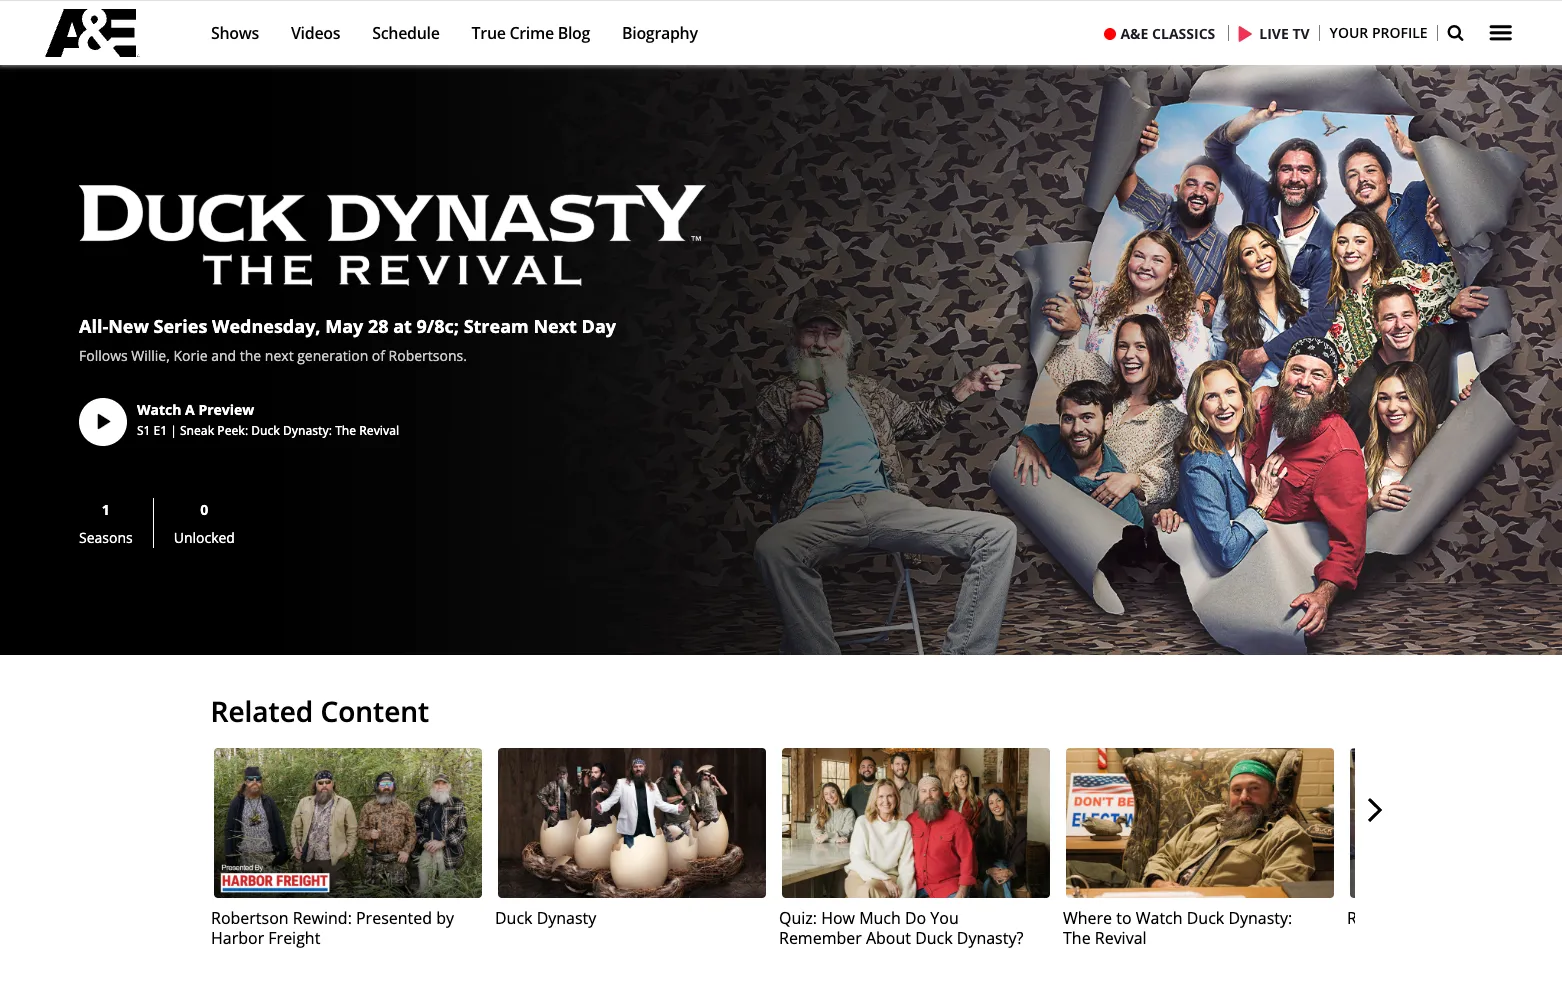Go to Your Profile

1378,33
